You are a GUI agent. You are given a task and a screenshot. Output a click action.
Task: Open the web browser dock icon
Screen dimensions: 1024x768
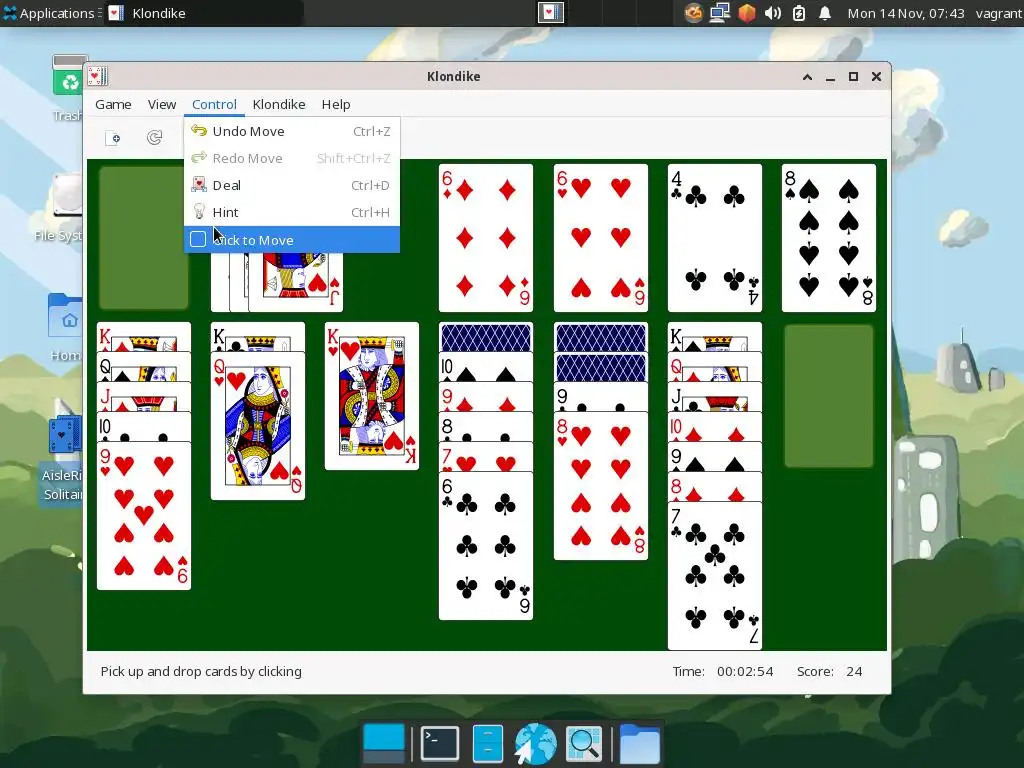[x=535, y=744]
